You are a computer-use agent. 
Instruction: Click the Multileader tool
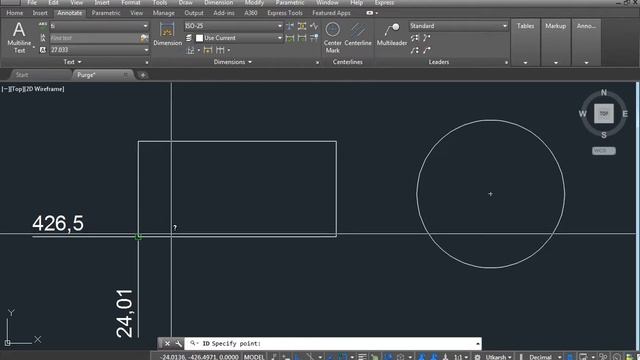(392, 34)
